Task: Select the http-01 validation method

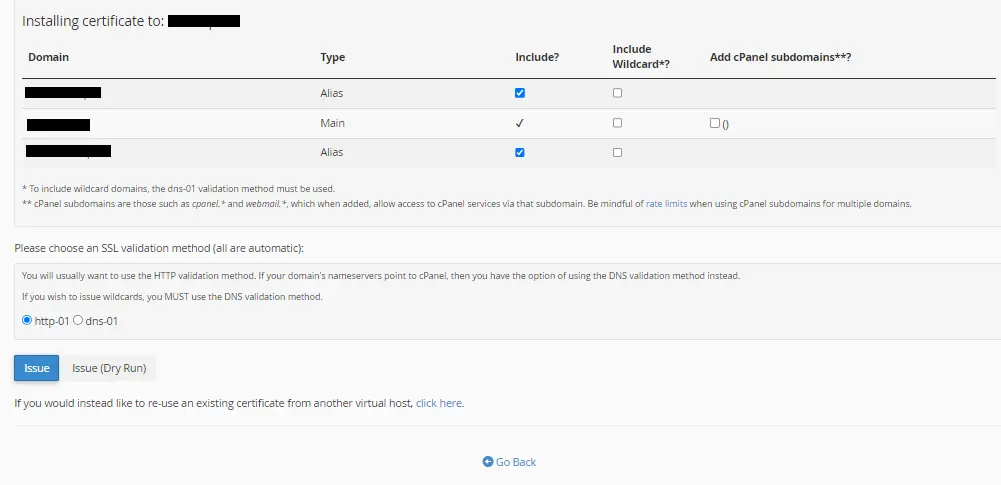Action: point(27,320)
